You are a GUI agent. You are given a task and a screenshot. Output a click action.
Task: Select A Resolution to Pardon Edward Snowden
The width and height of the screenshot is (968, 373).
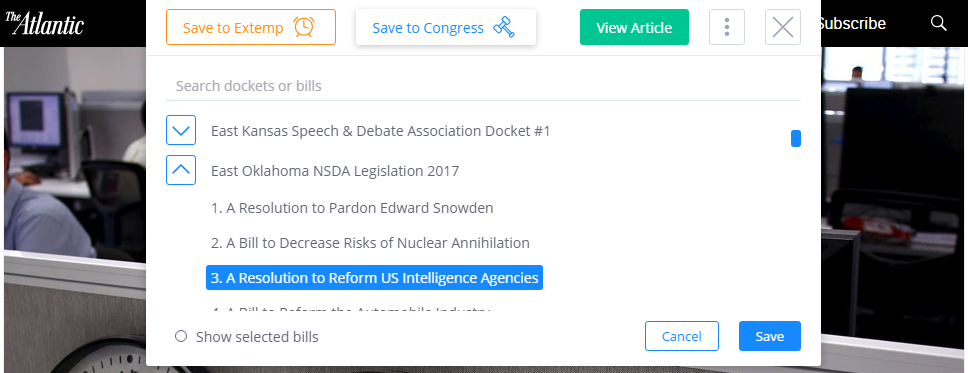pyautogui.click(x=352, y=208)
